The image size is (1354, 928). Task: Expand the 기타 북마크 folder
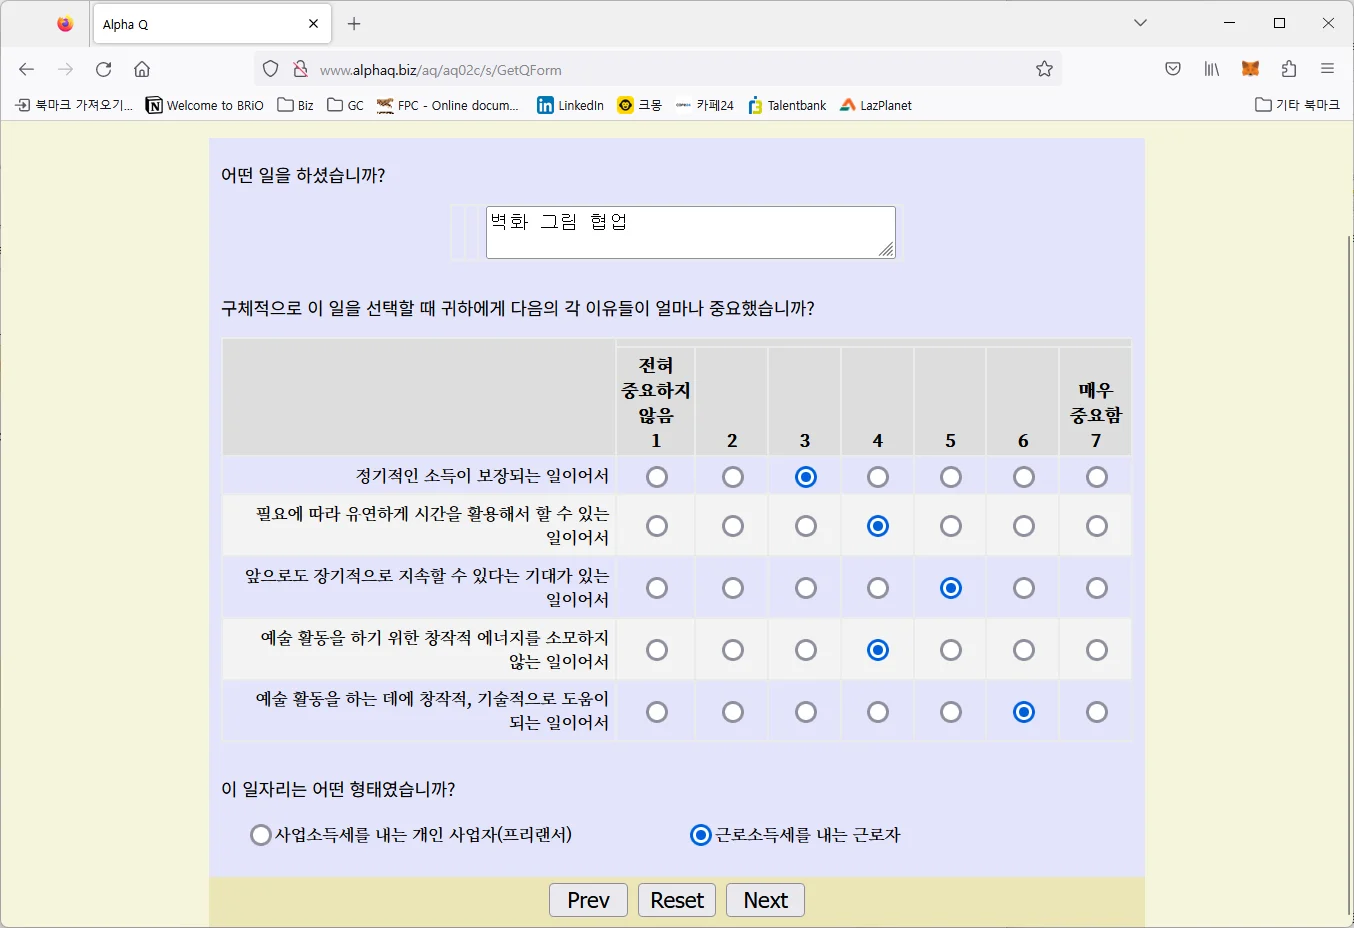1297,105
